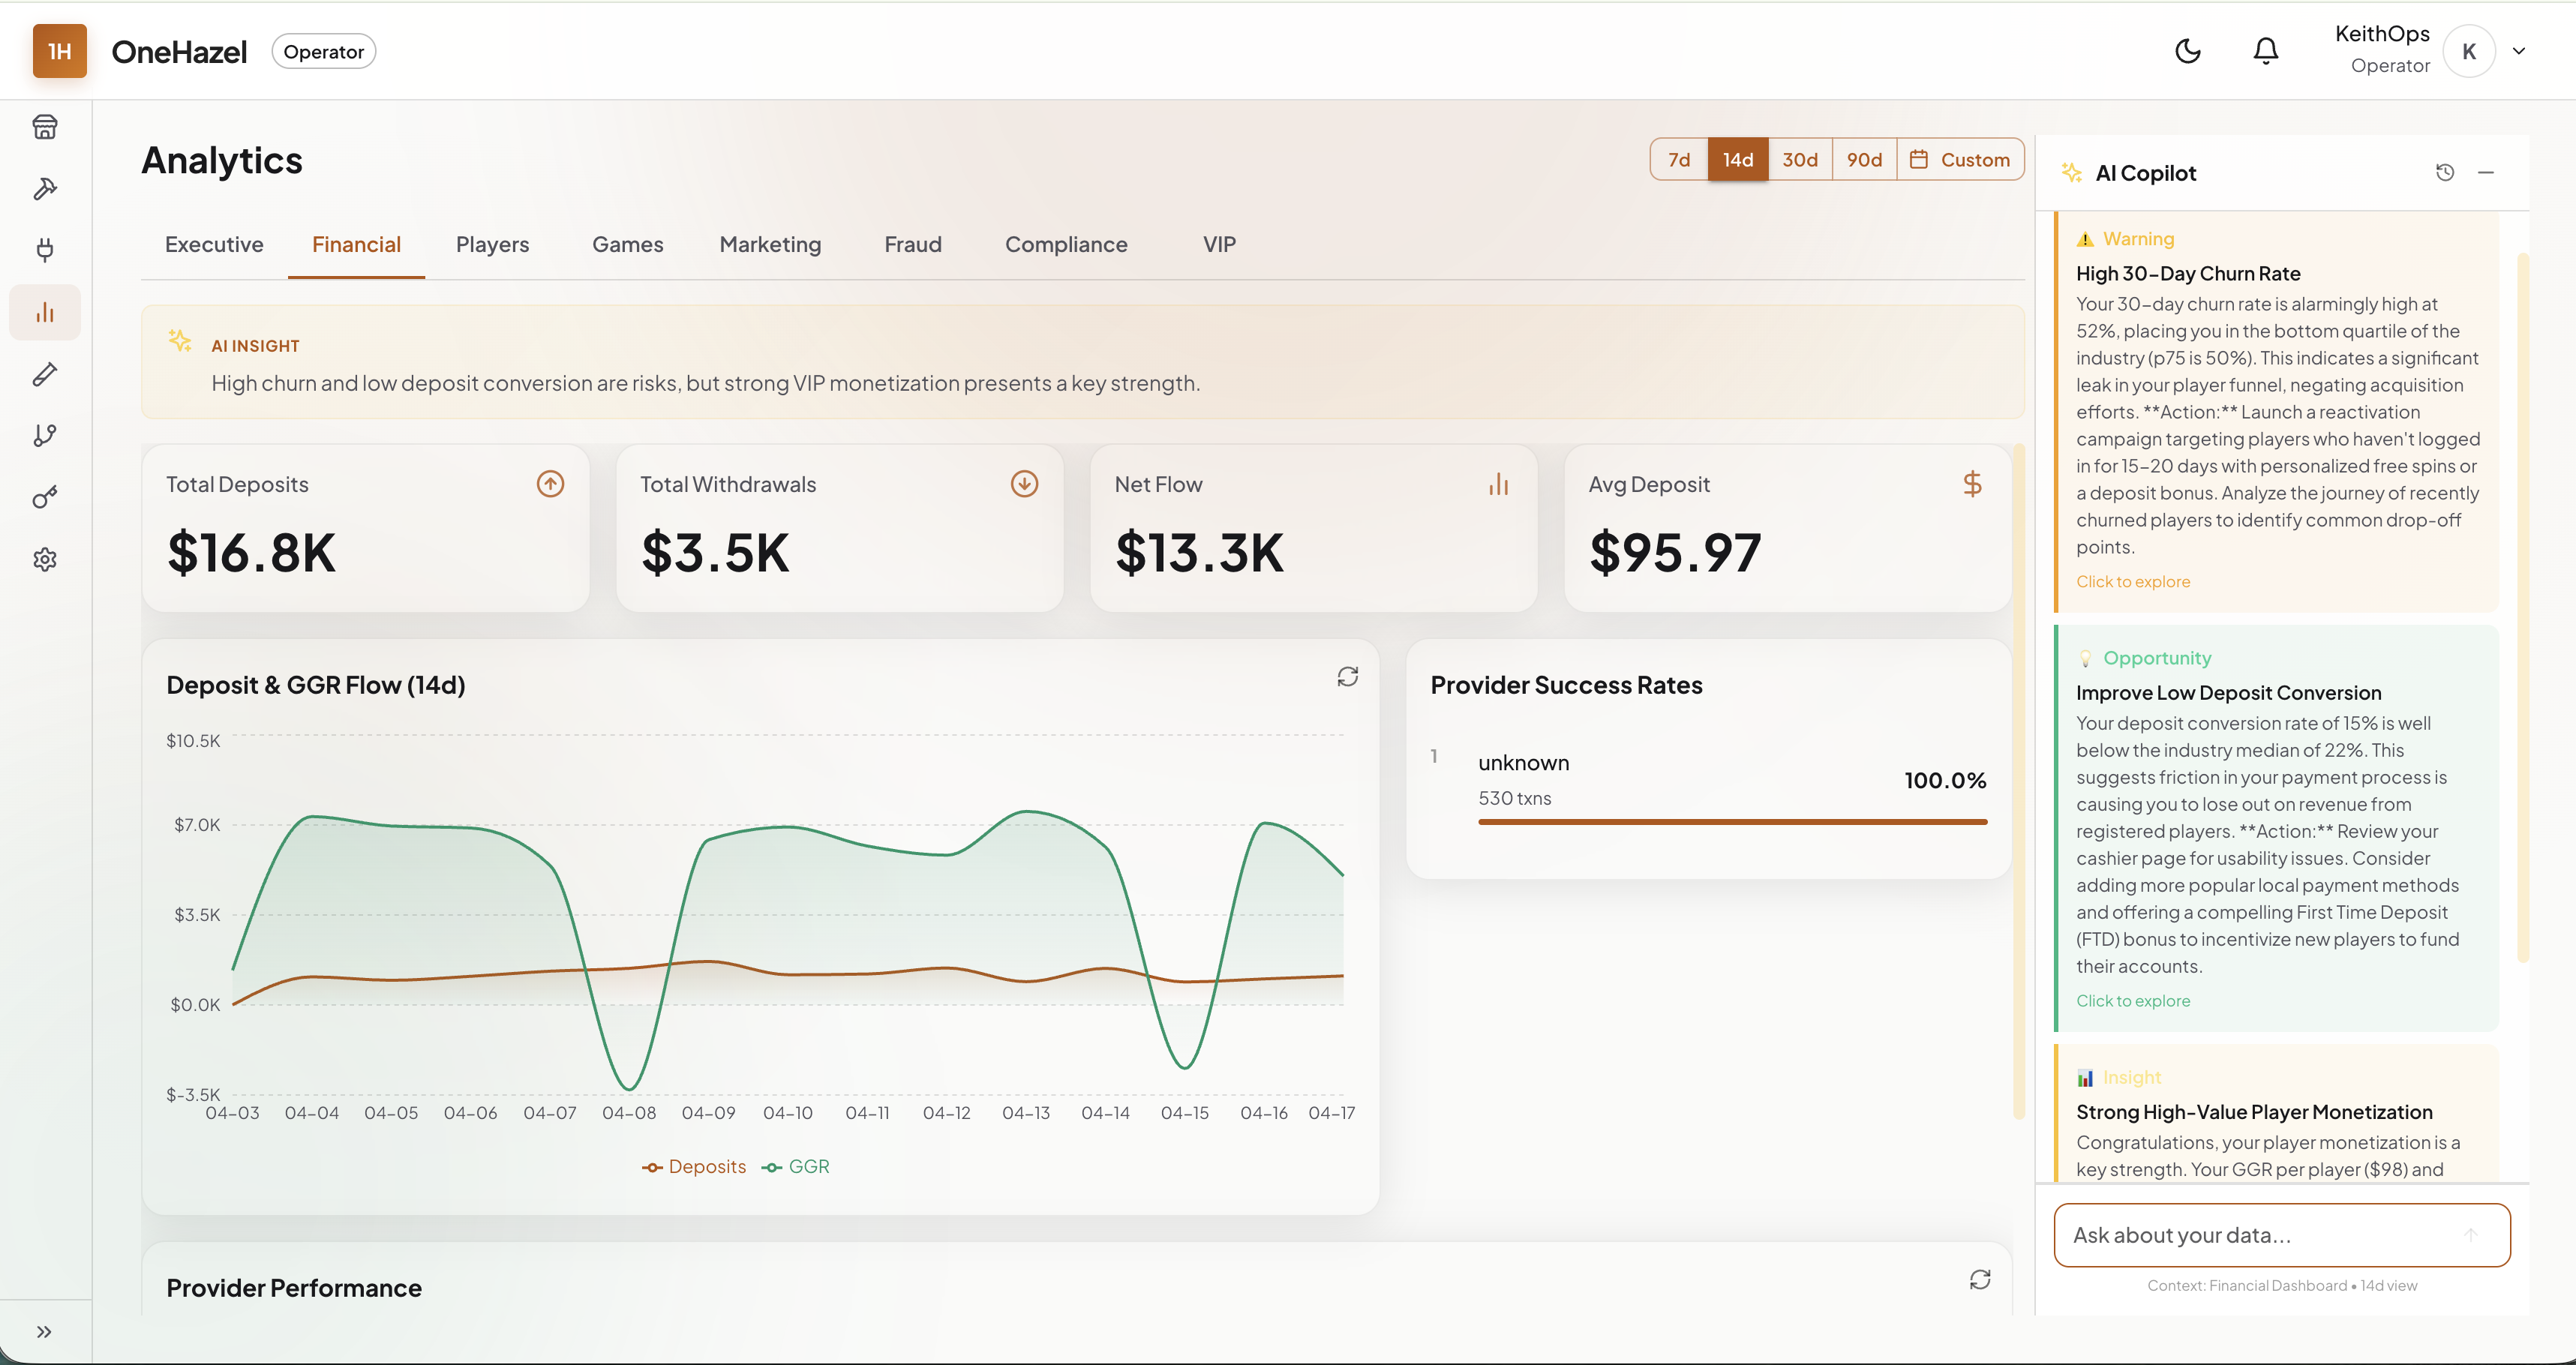Open the pencil edit sidebar icon
The width and height of the screenshot is (2576, 1365).
tap(45, 374)
